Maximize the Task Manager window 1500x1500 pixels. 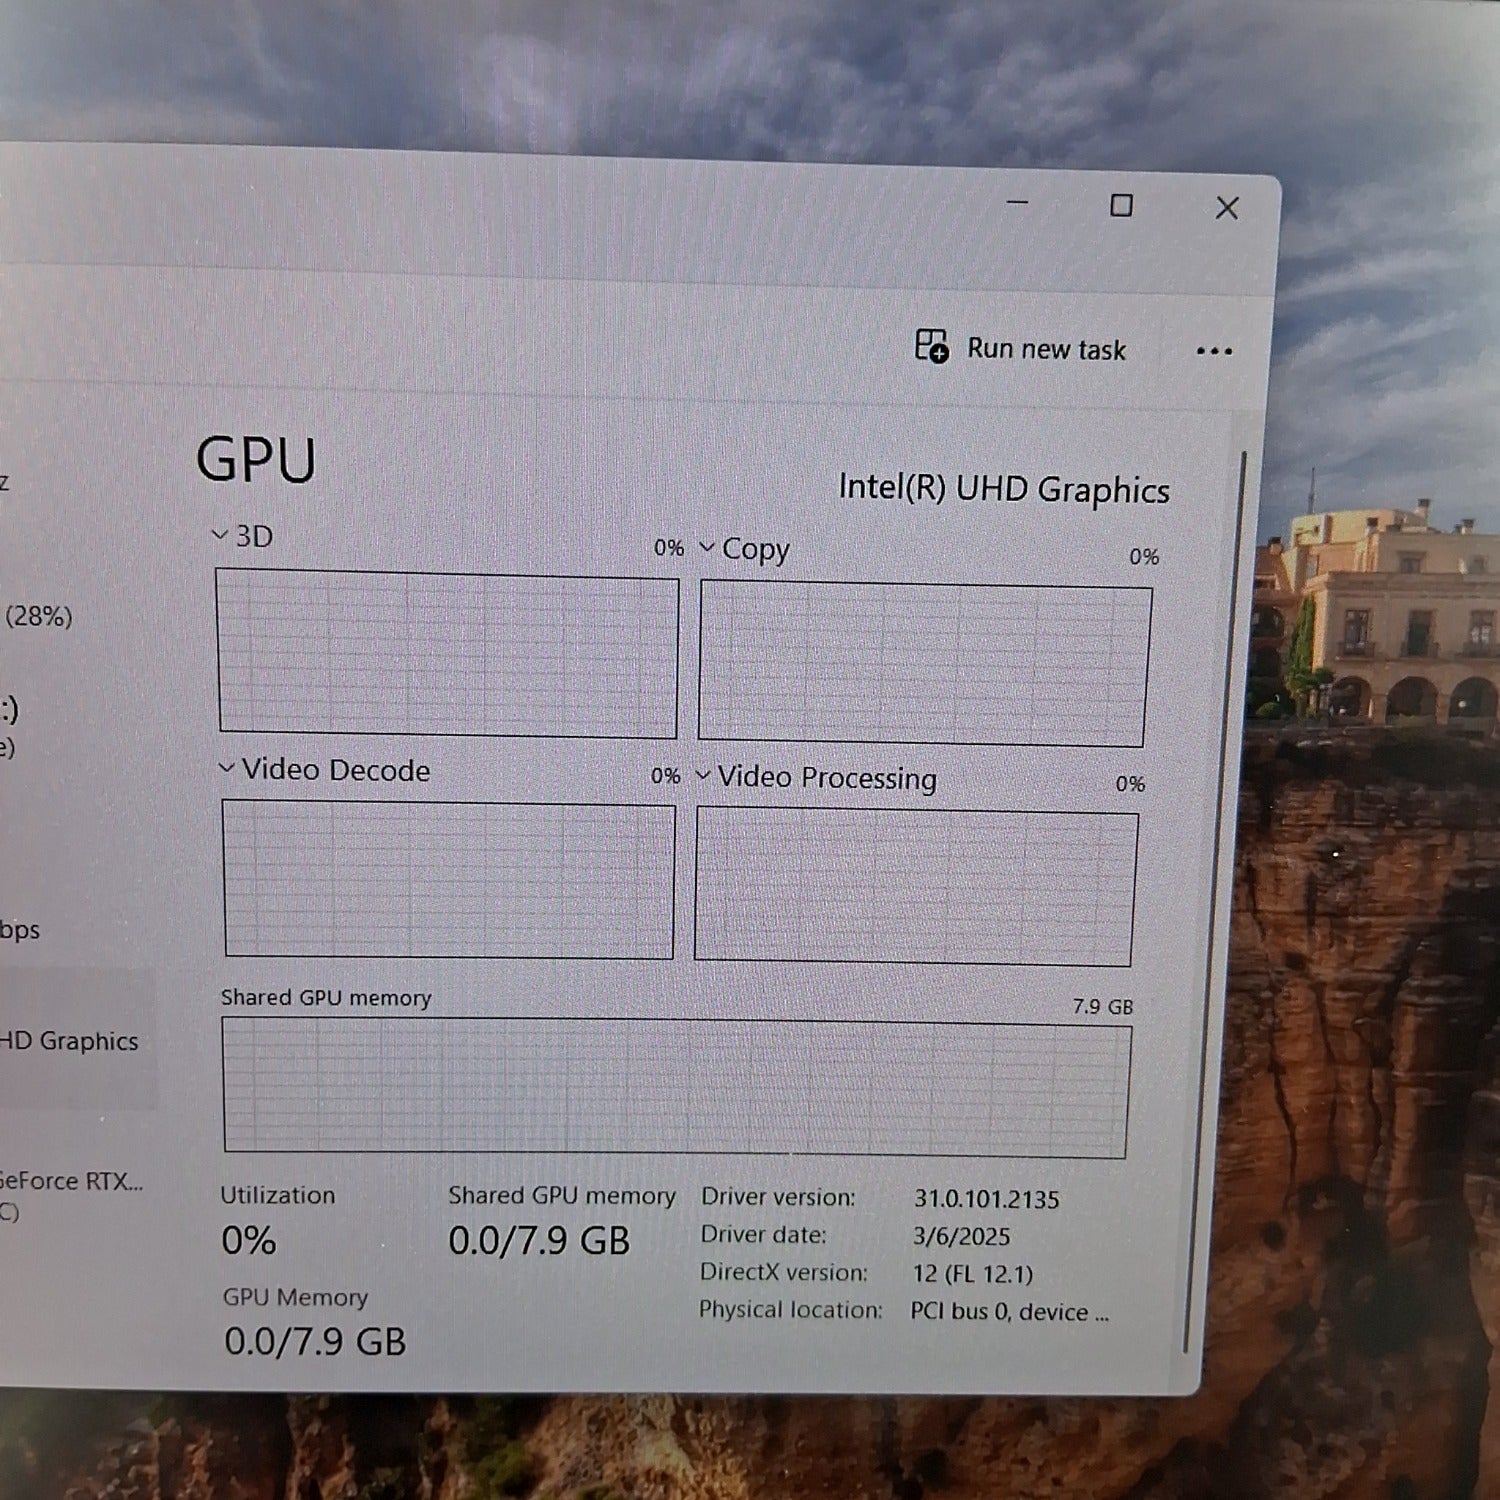pos(1121,206)
